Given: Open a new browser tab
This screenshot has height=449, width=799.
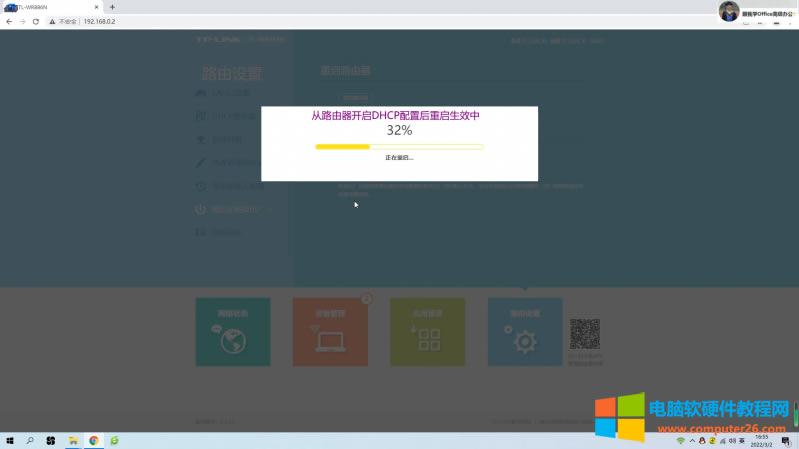Looking at the screenshot, I should coord(112,7).
